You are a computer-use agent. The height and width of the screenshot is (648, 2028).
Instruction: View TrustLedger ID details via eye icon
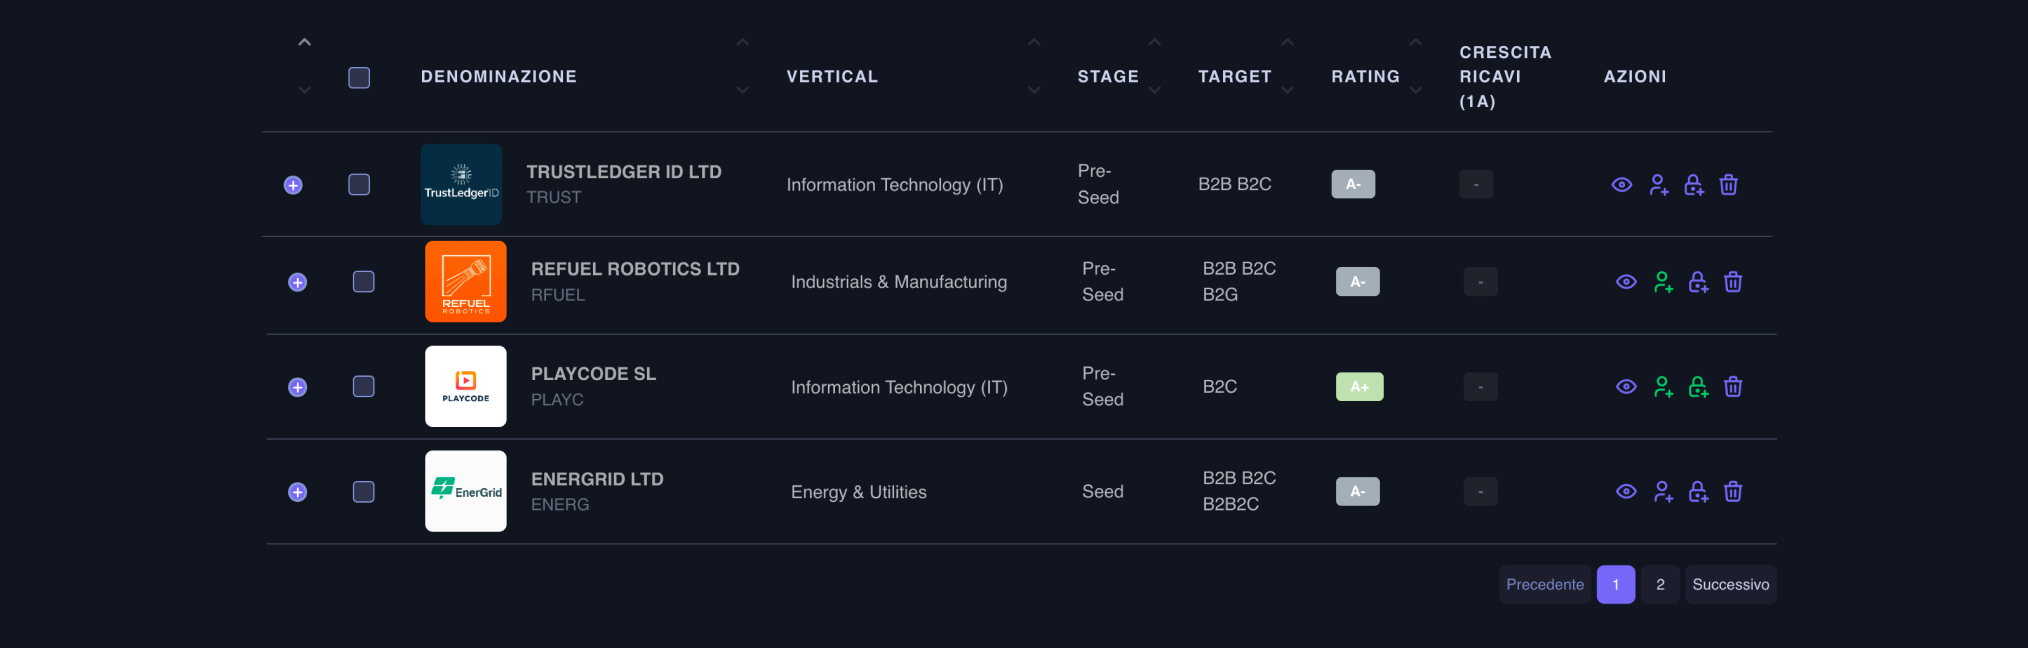click(1622, 185)
